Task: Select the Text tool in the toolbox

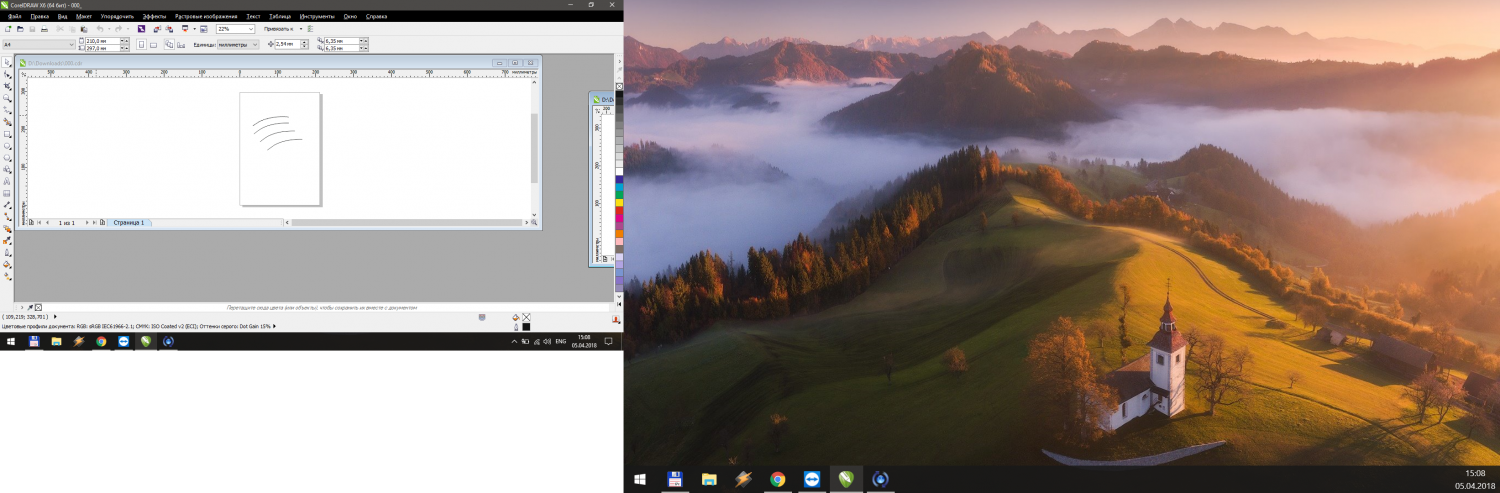Action: coord(7,180)
